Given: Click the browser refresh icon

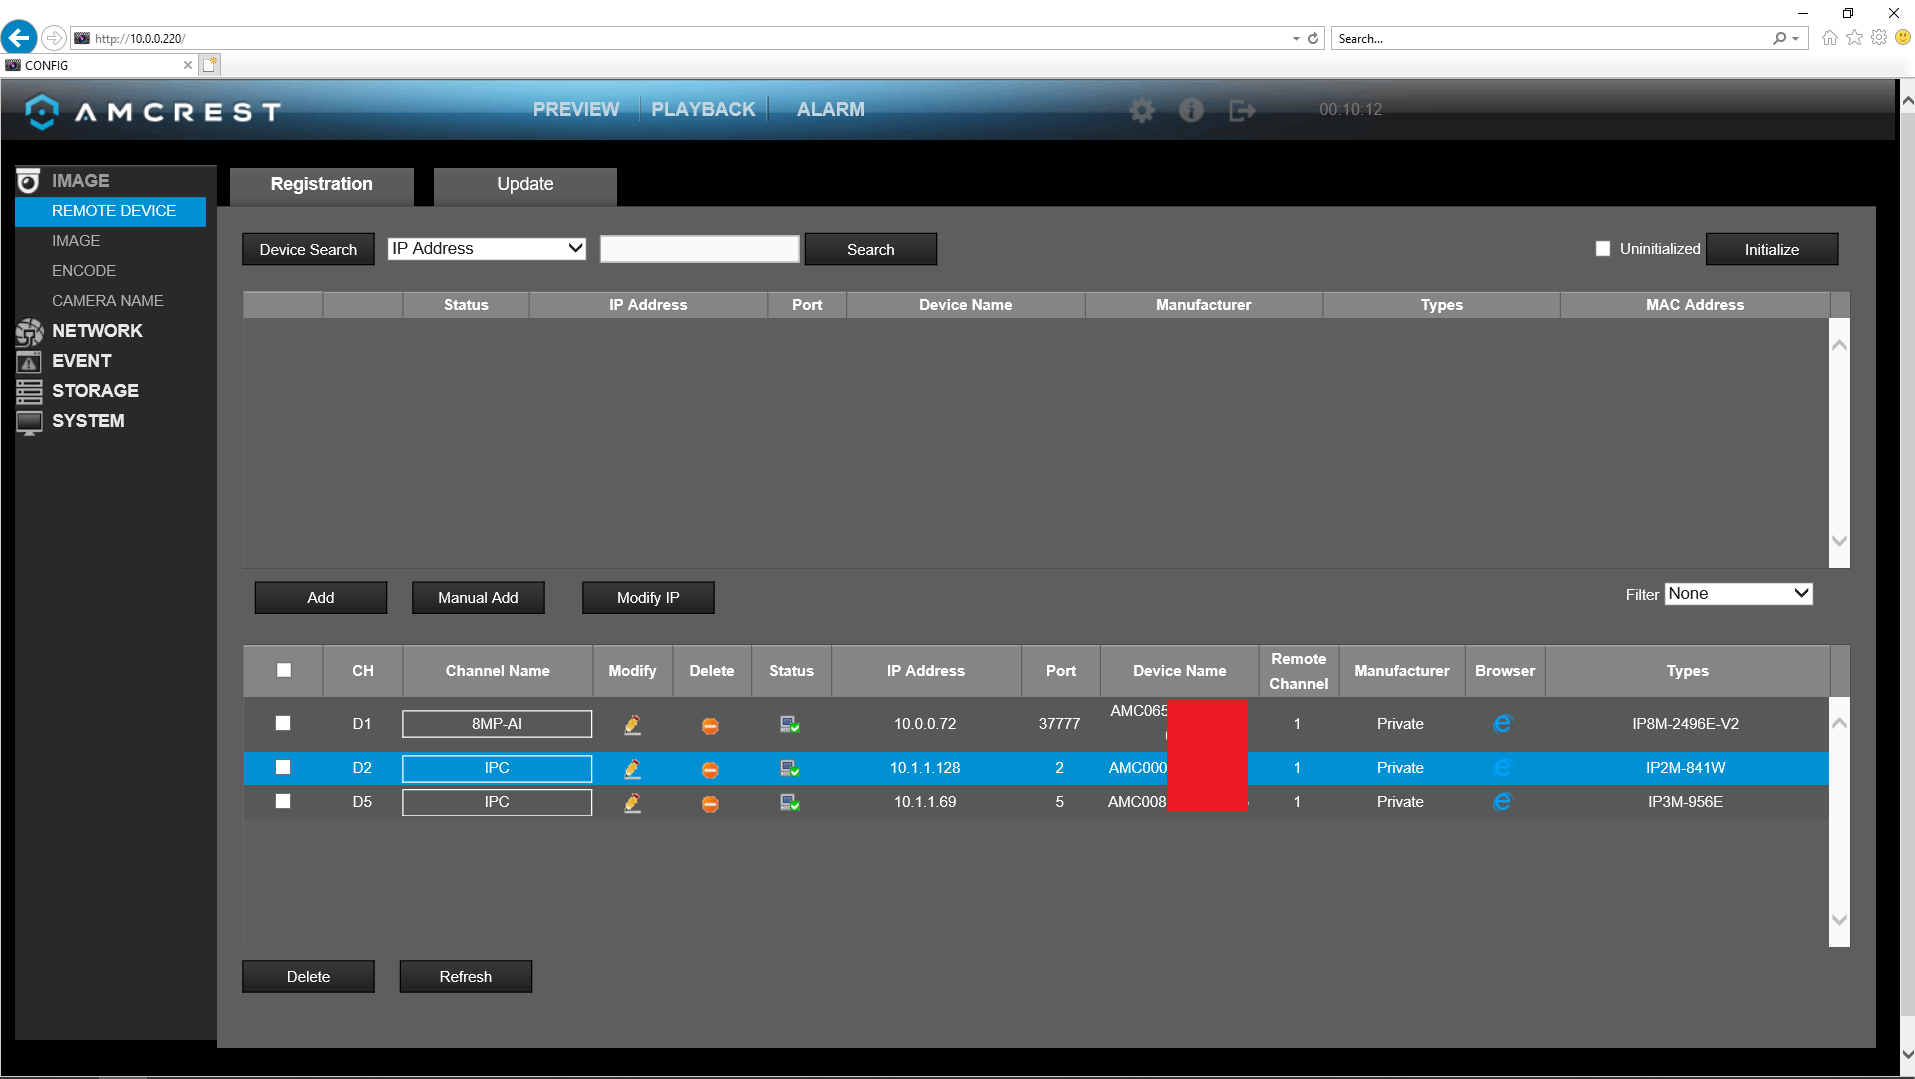Looking at the screenshot, I should coord(1313,39).
